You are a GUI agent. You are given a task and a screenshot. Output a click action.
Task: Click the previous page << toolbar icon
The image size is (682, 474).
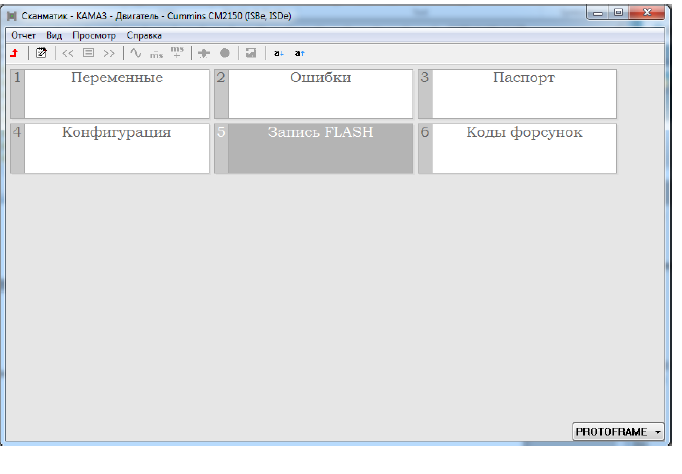pyautogui.click(x=67, y=53)
